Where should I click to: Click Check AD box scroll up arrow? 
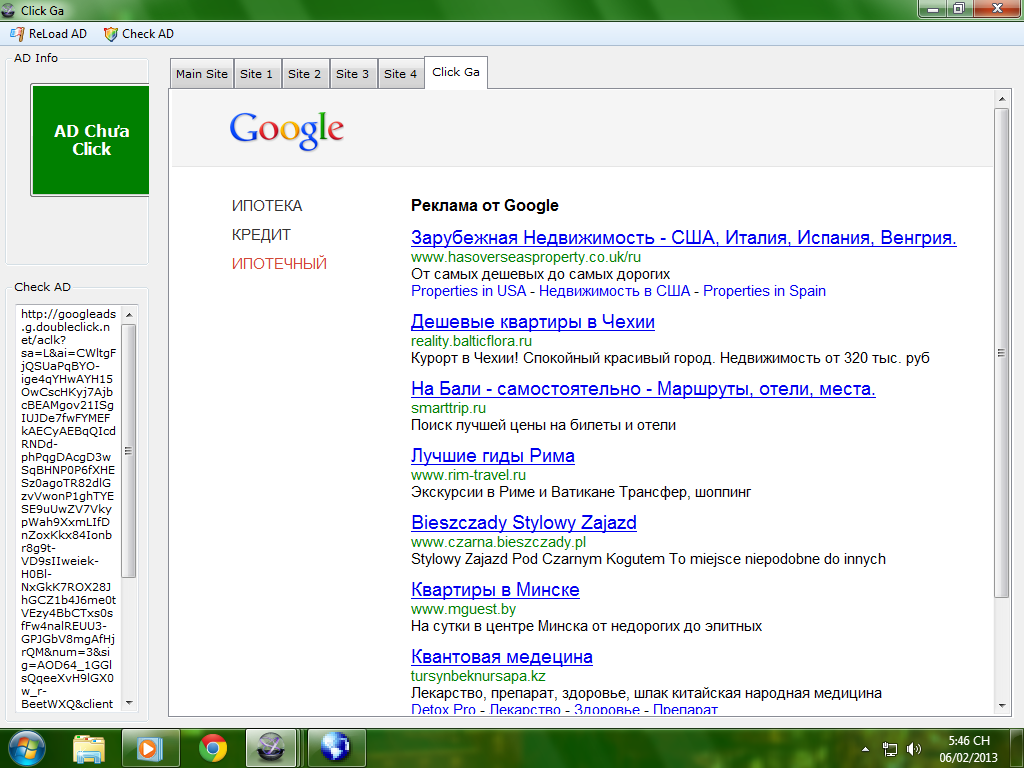point(129,315)
